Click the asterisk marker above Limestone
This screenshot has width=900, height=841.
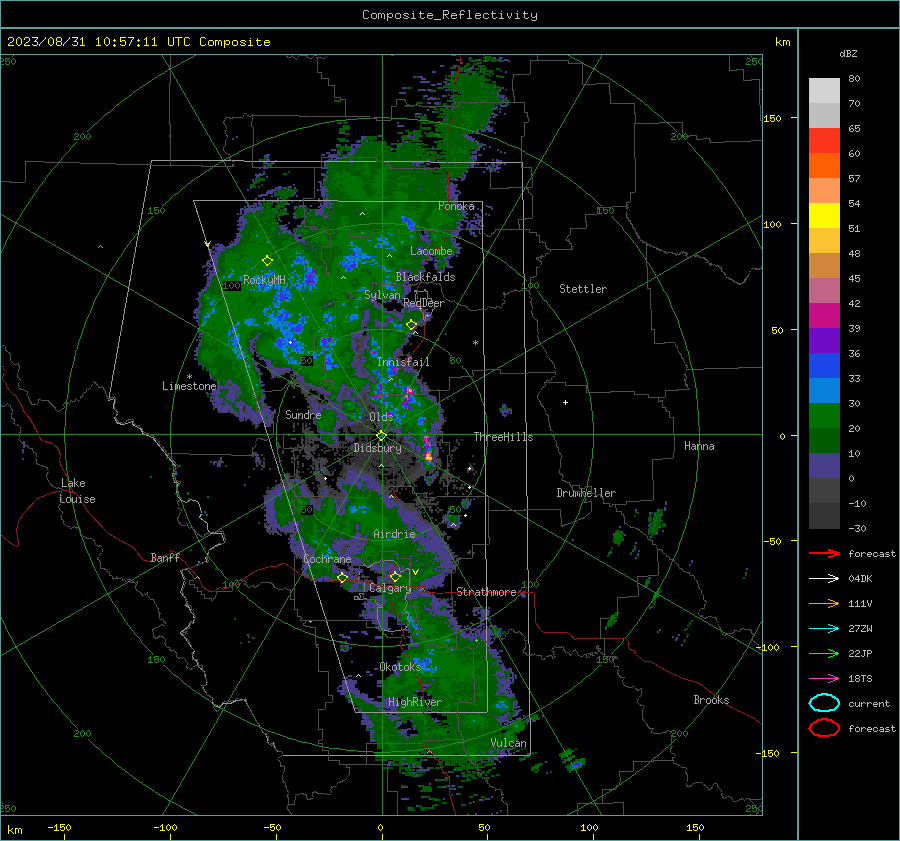[189, 377]
